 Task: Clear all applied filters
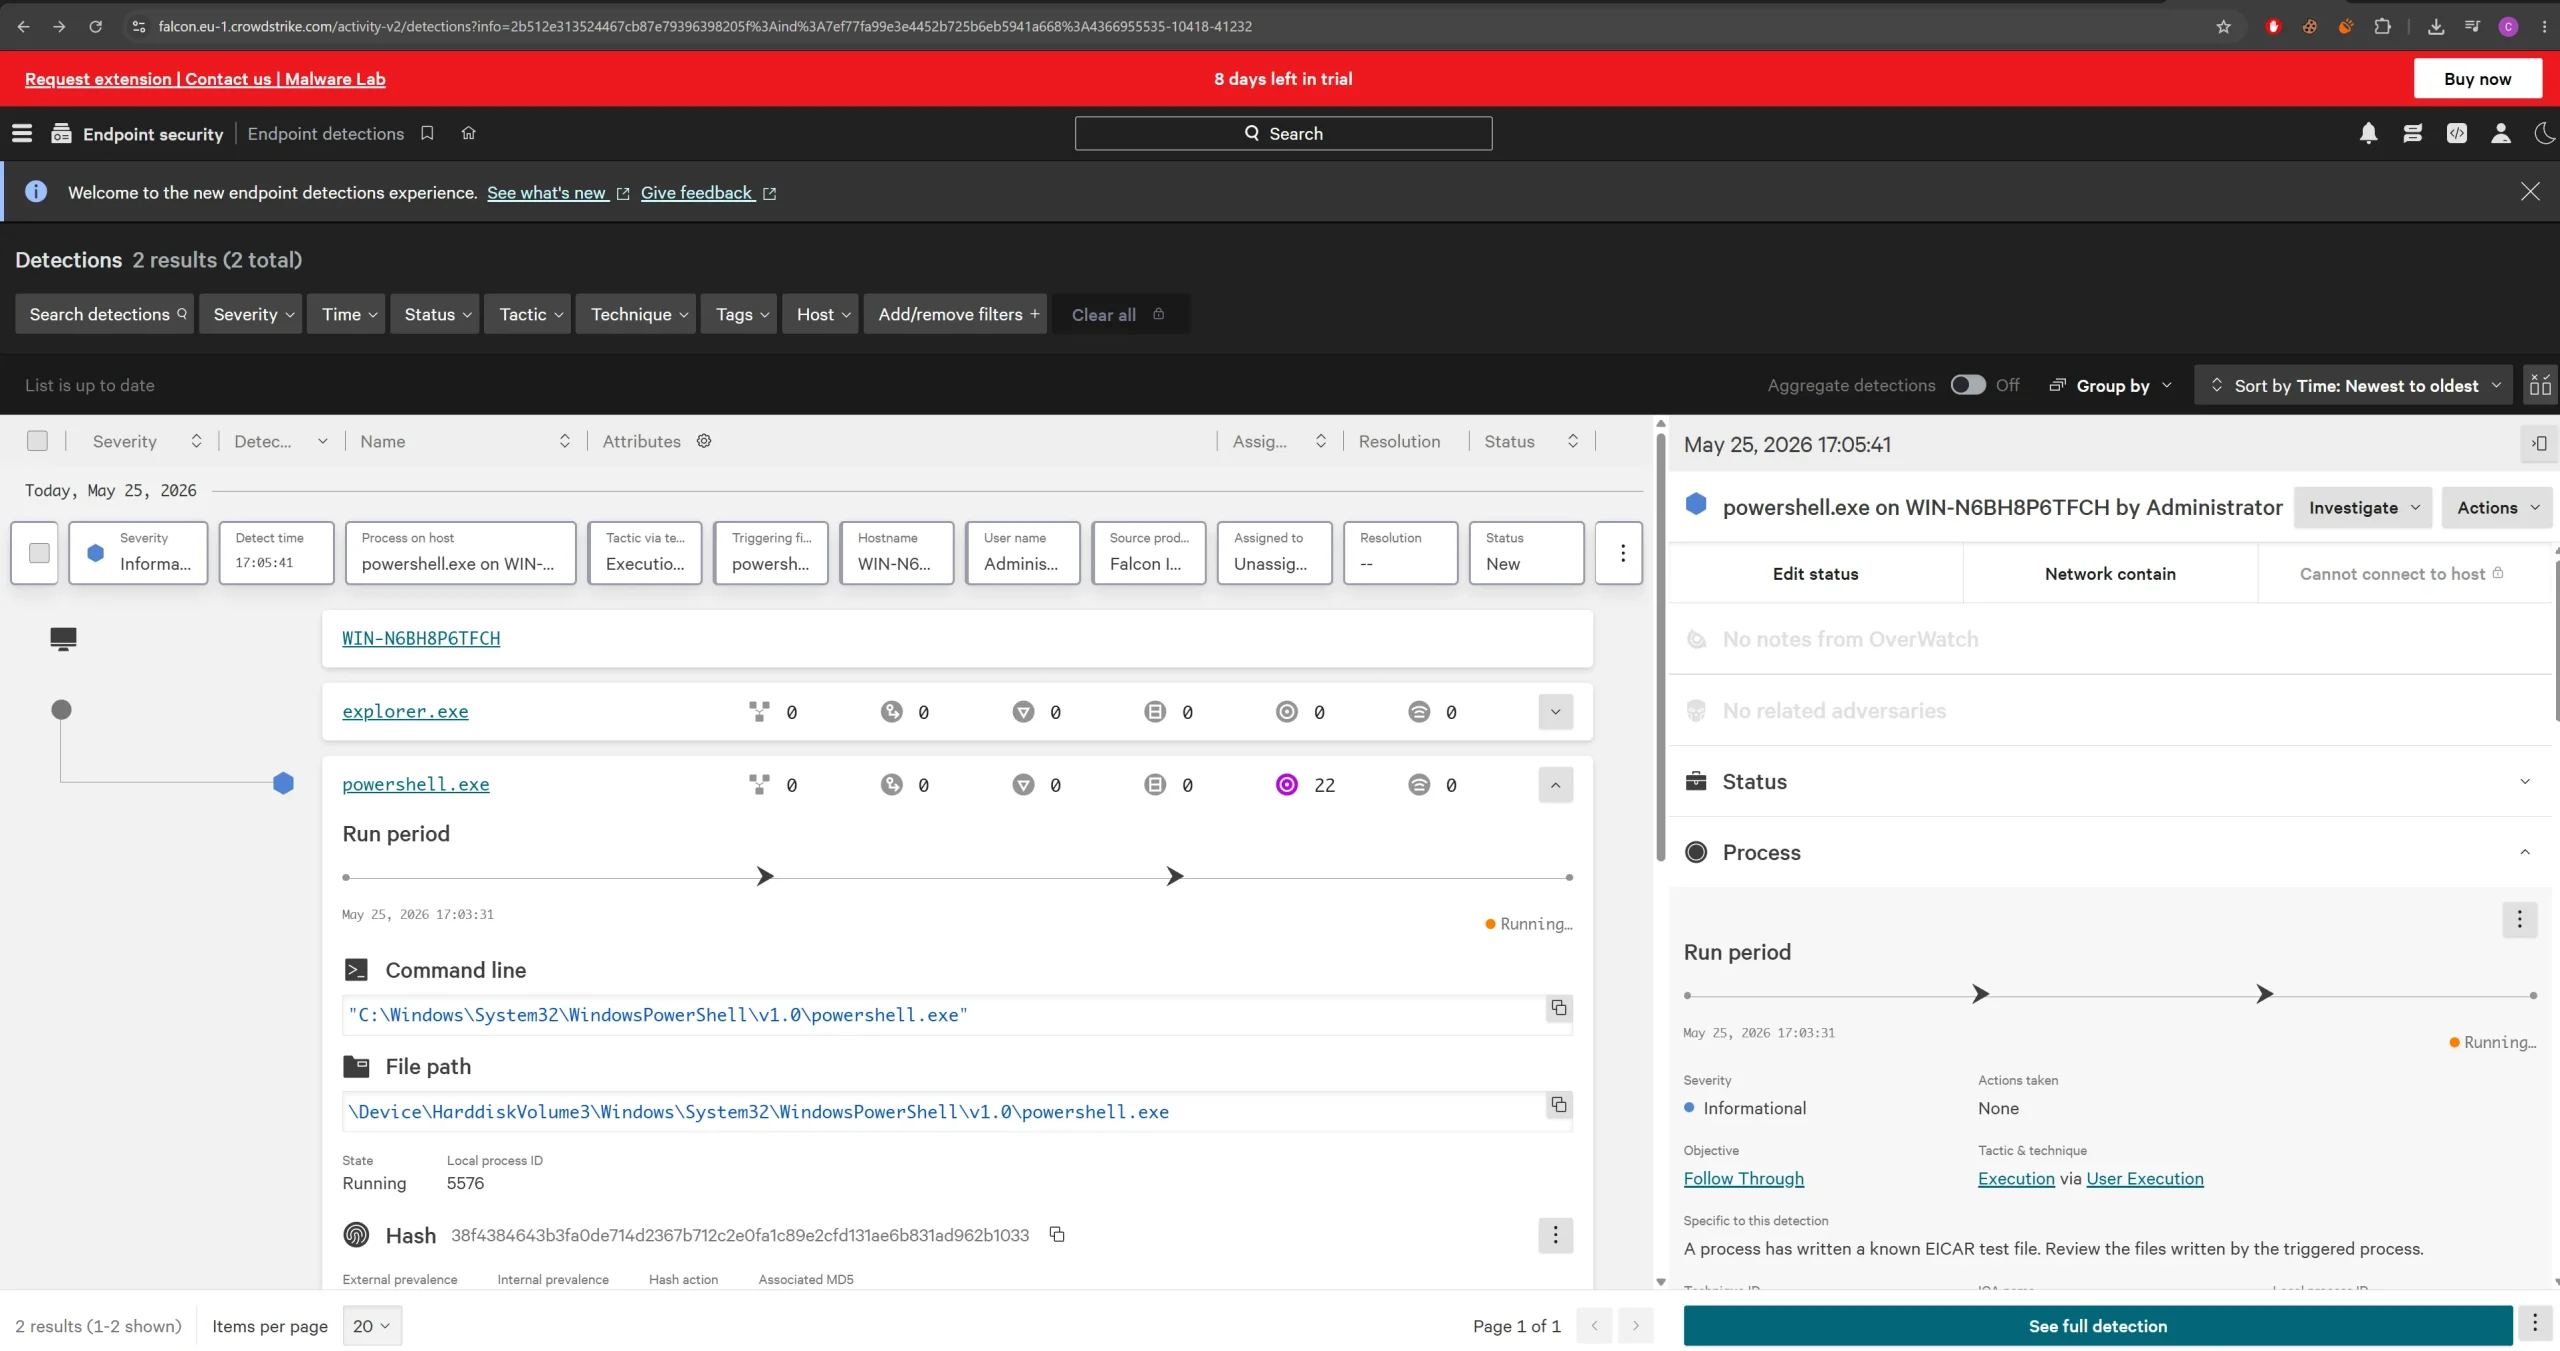(x=1118, y=314)
